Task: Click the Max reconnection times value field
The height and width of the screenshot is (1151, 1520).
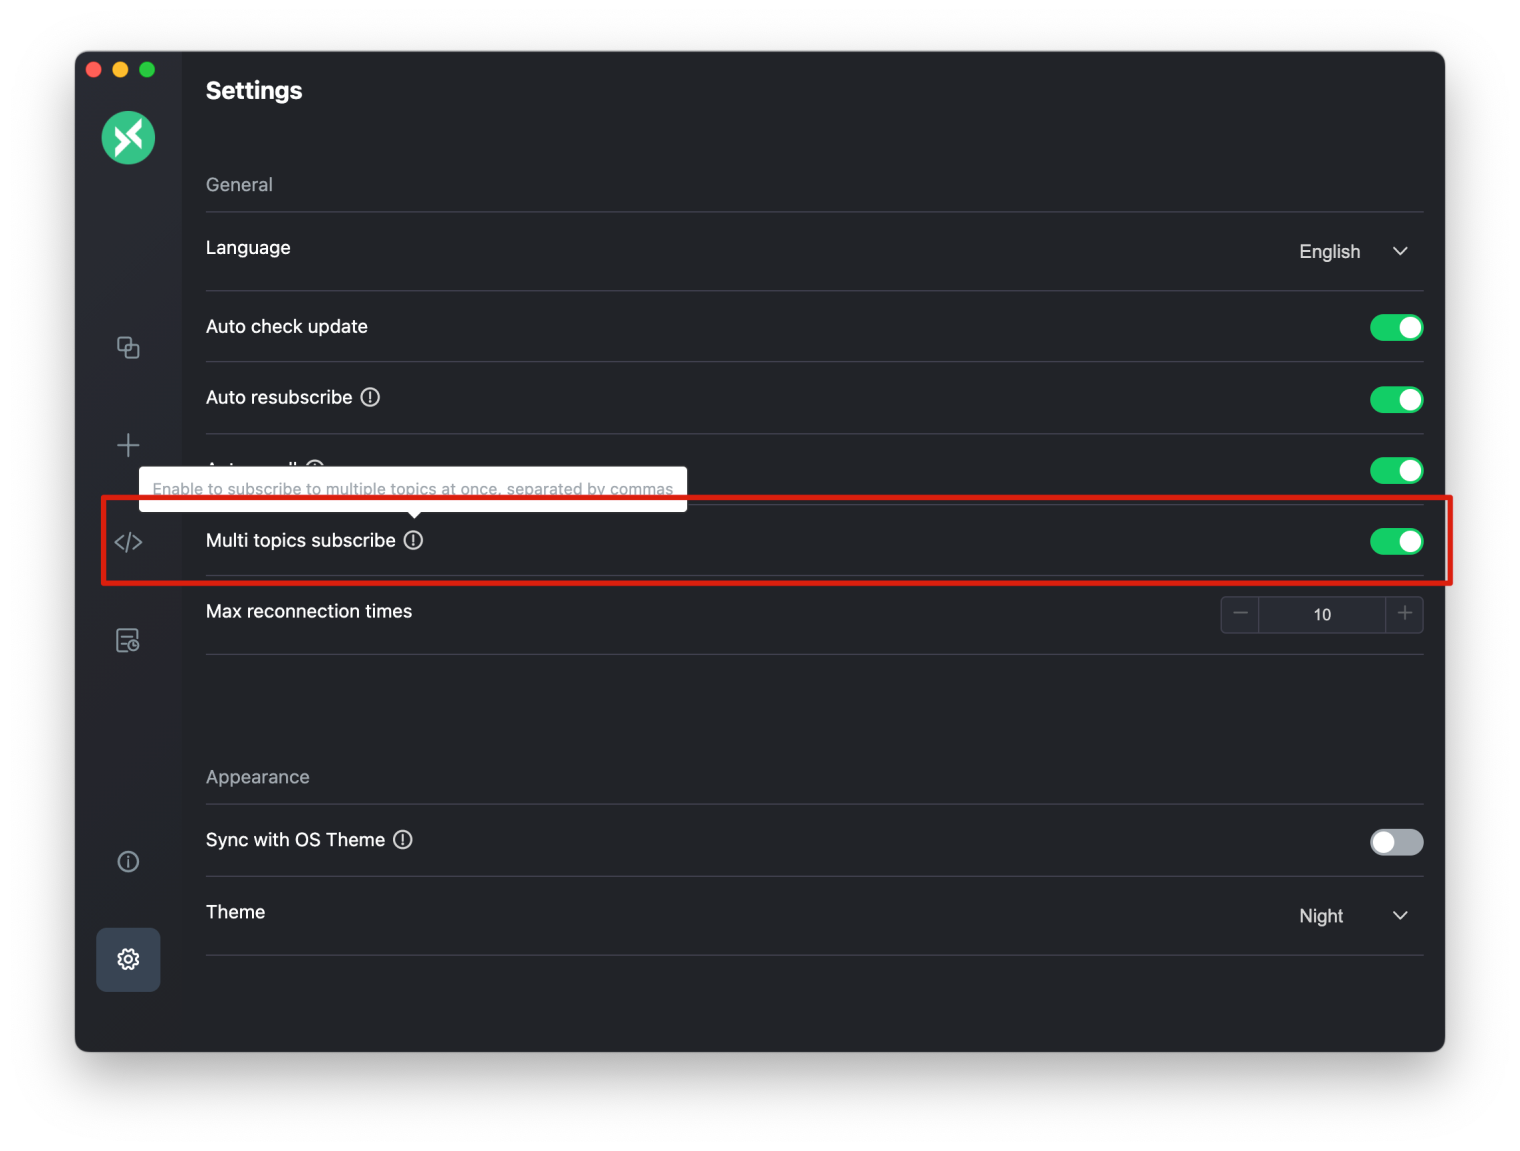Action: (x=1322, y=614)
